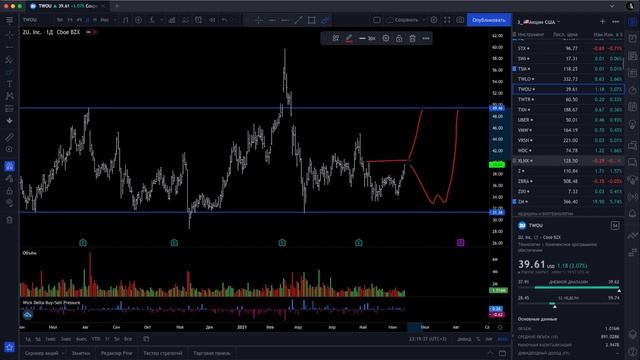Select the Все date range button
The width and height of the screenshot is (640, 360).
point(128,339)
